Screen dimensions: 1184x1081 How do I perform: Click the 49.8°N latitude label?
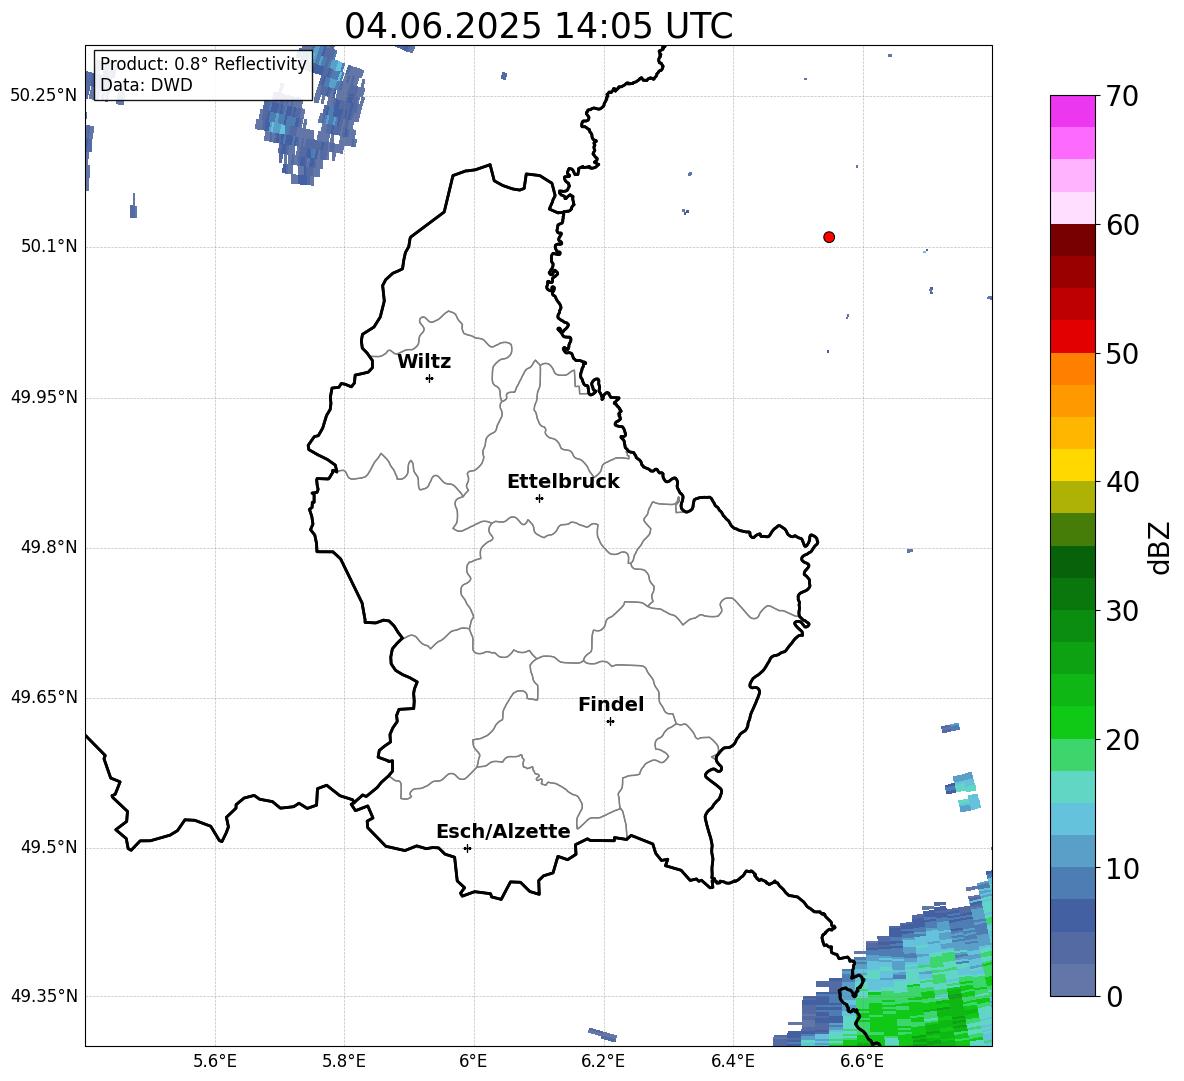coord(49,547)
